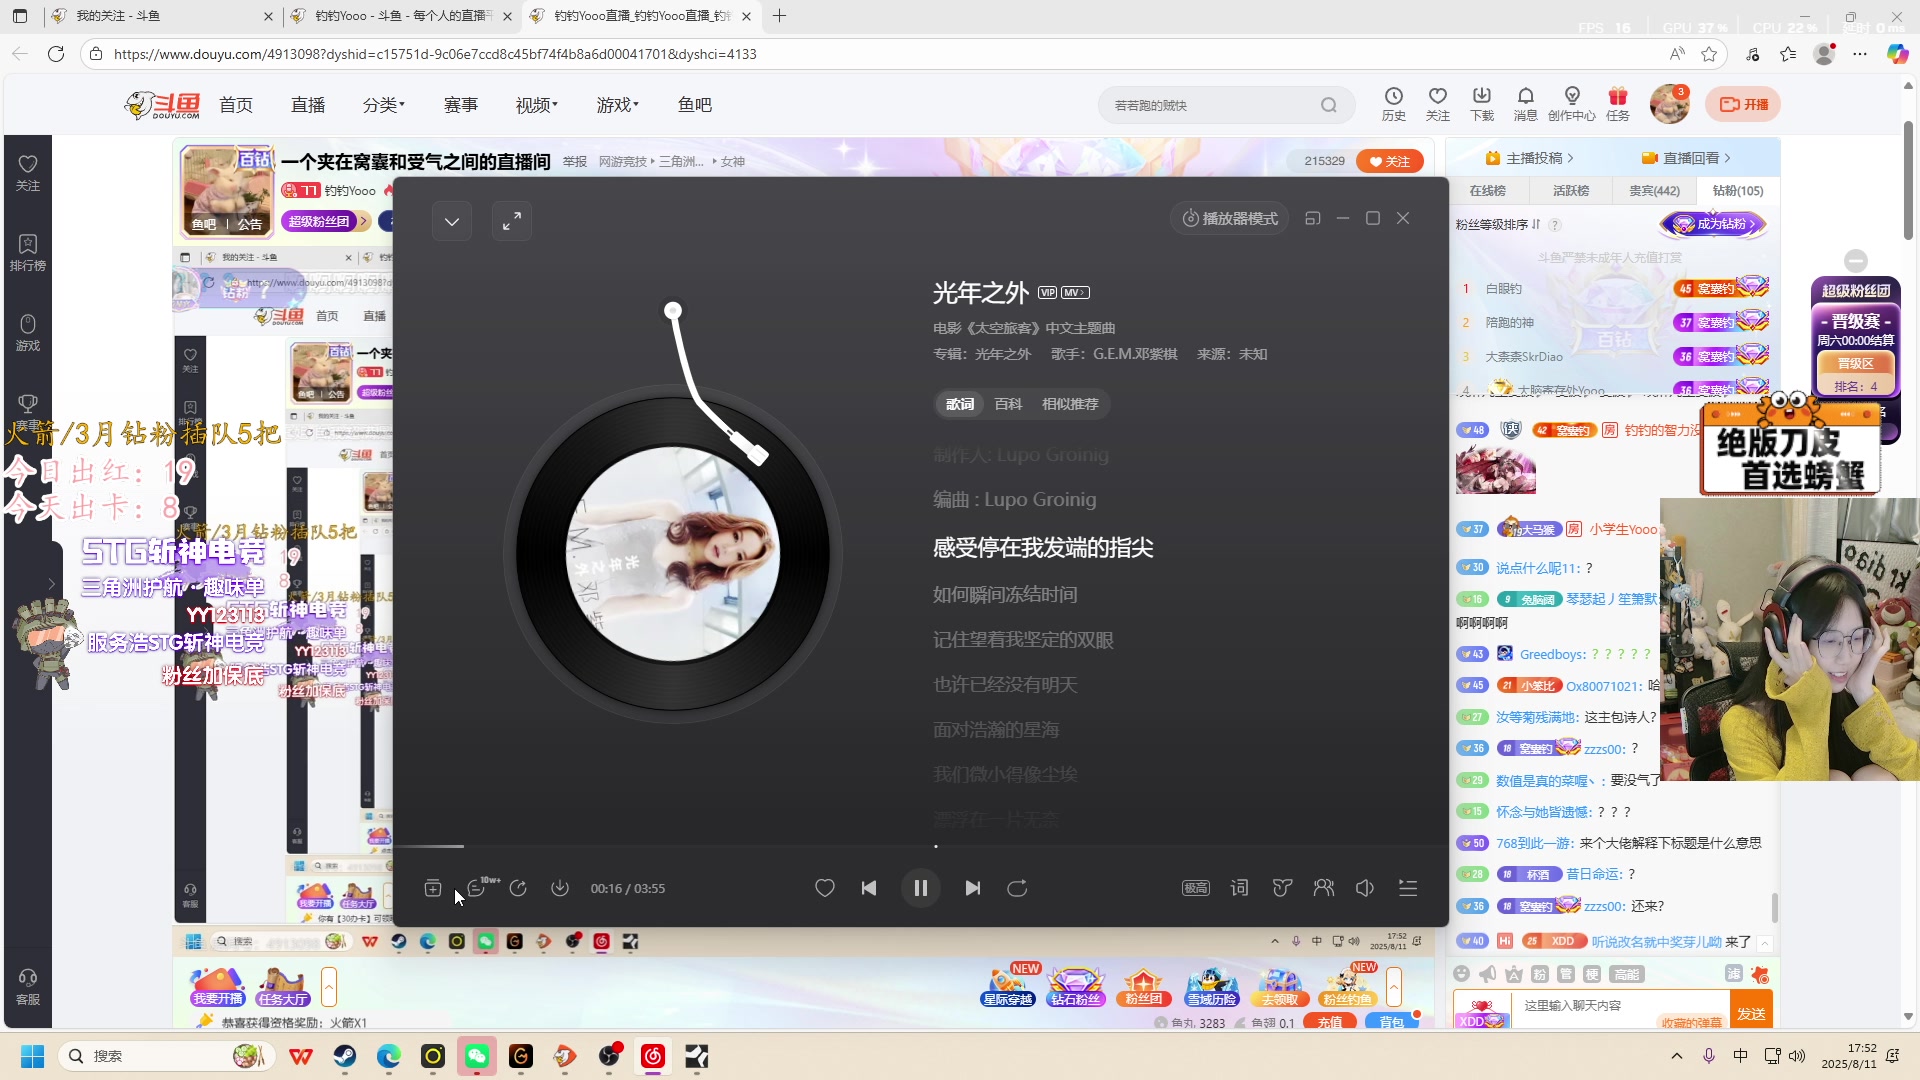The height and width of the screenshot is (1080, 1920).
Task: Skip to the previous track
Action: click(869, 888)
